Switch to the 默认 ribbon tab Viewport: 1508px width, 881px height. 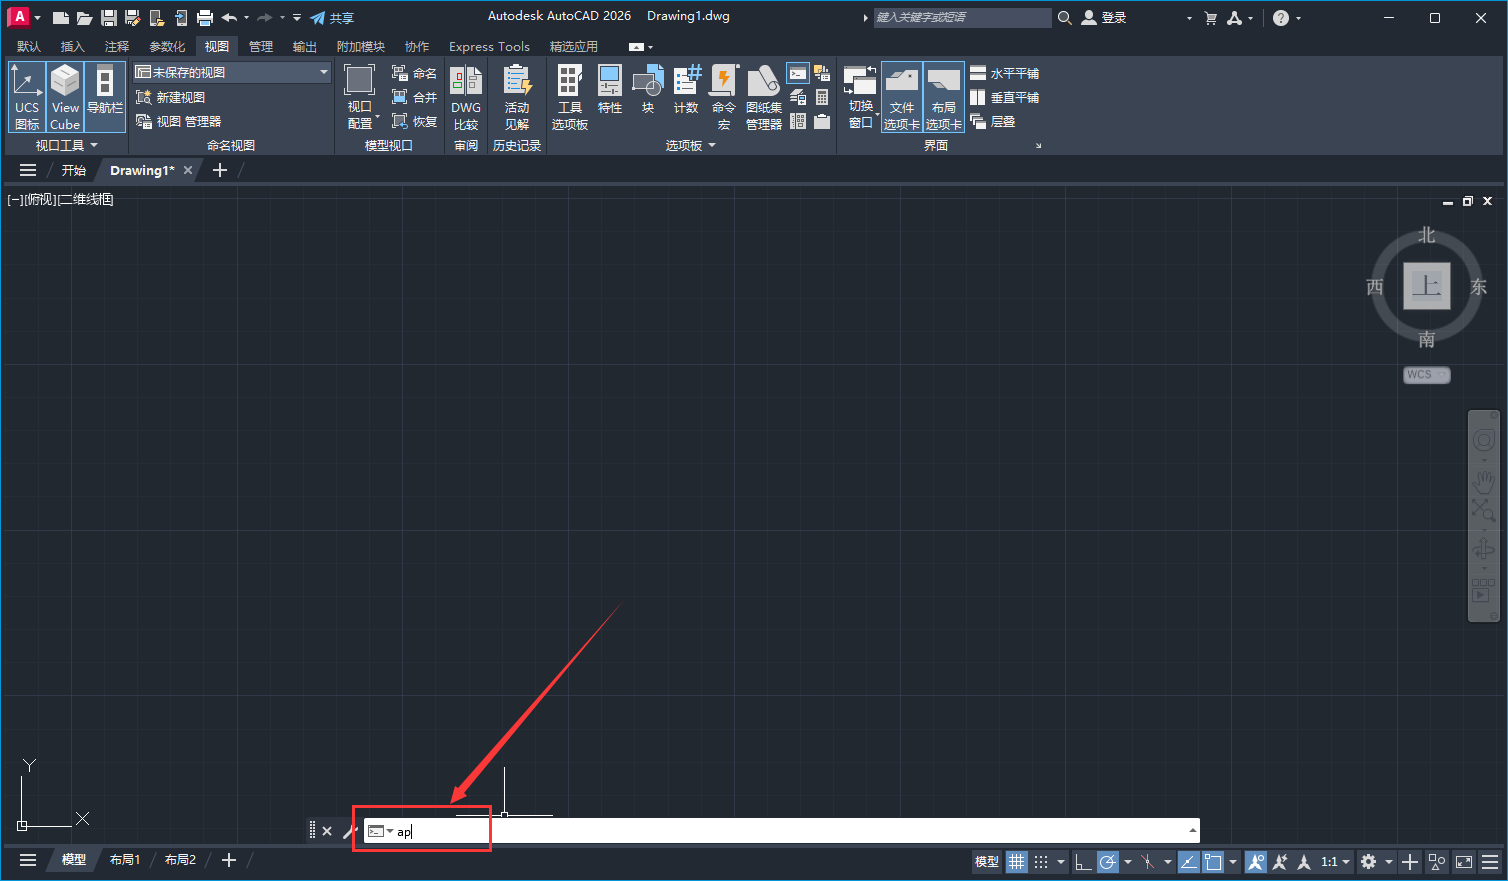29,46
